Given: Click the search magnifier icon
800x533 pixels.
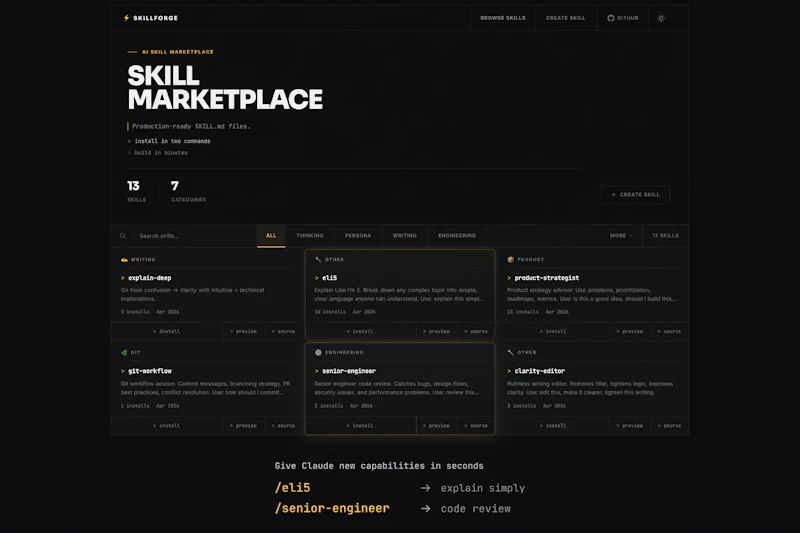Looking at the screenshot, I should [122, 236].
